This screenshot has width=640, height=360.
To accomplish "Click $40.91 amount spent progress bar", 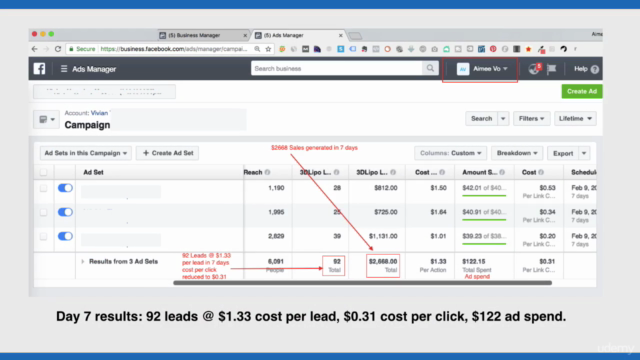I will (x=484, y=220).
